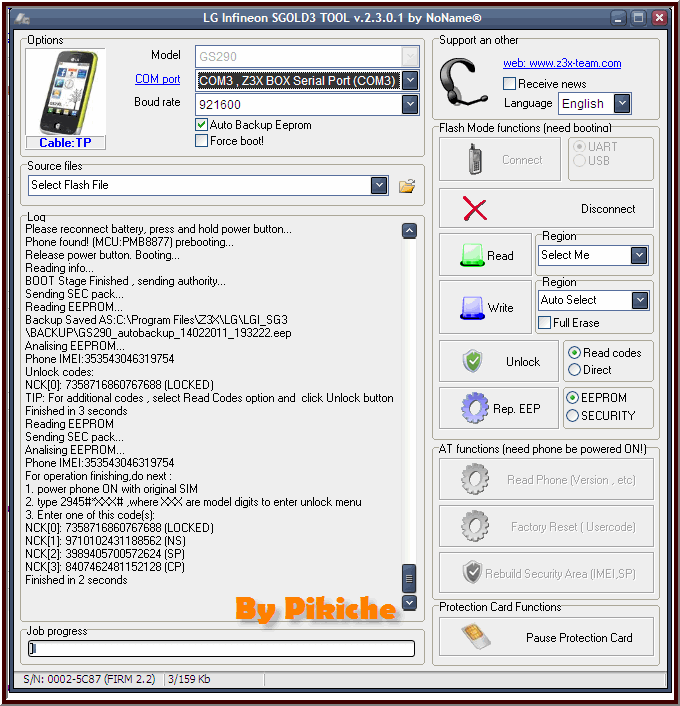Select the UART connection radio button

[579, 146]
